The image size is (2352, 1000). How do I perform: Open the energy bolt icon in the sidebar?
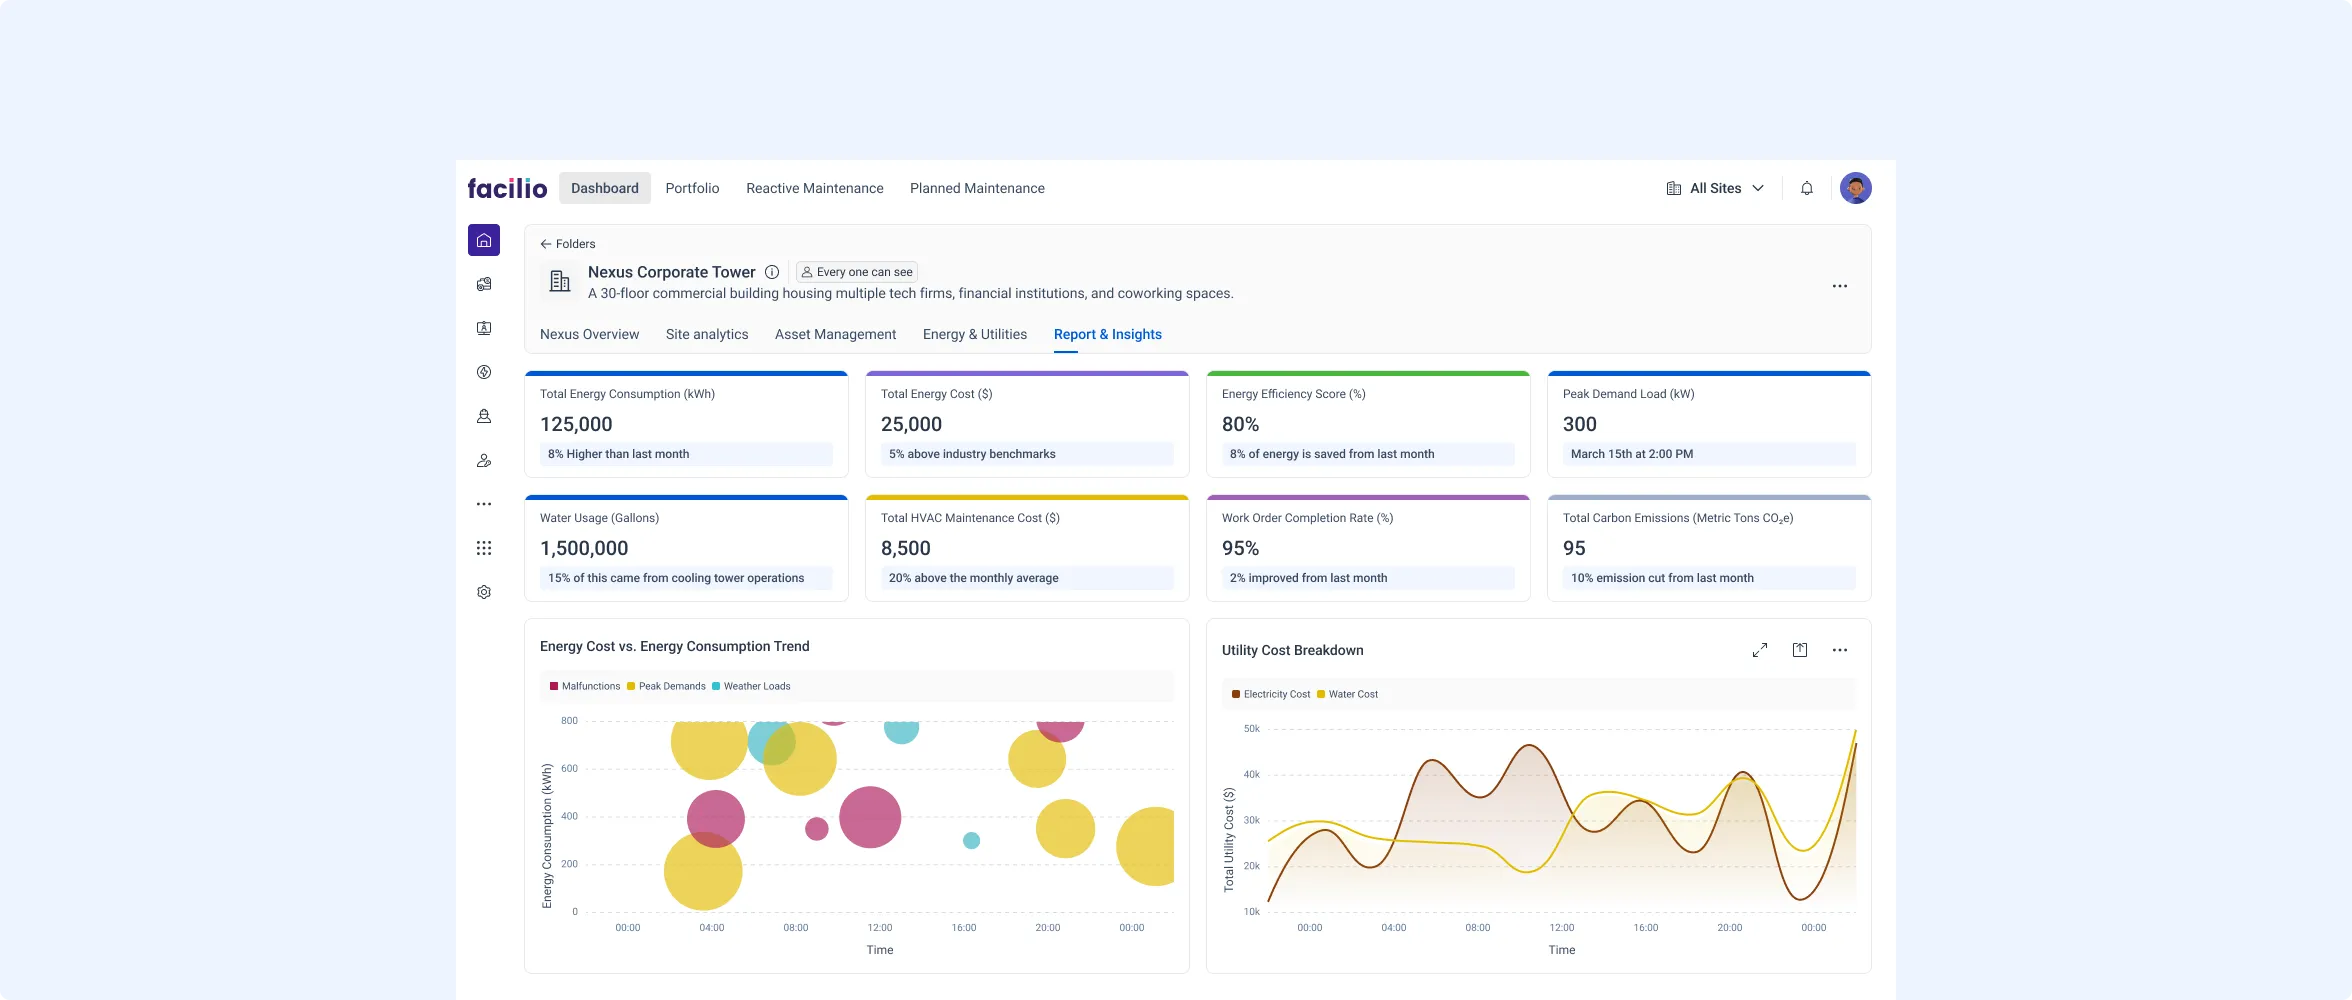[x=484, y=371]
